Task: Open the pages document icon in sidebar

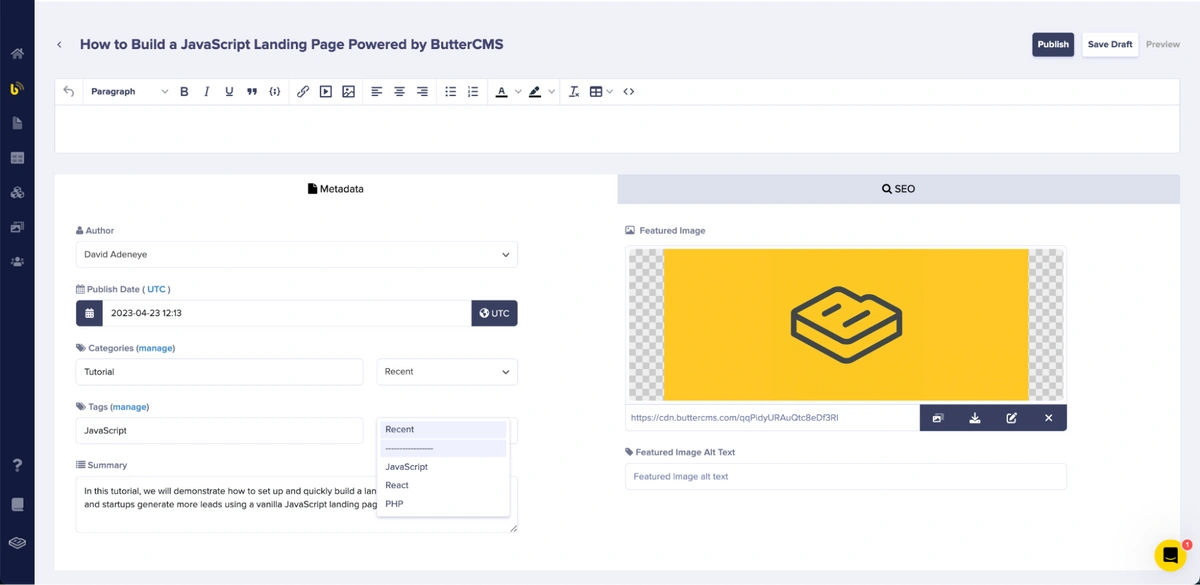Action: coord(17,123)
